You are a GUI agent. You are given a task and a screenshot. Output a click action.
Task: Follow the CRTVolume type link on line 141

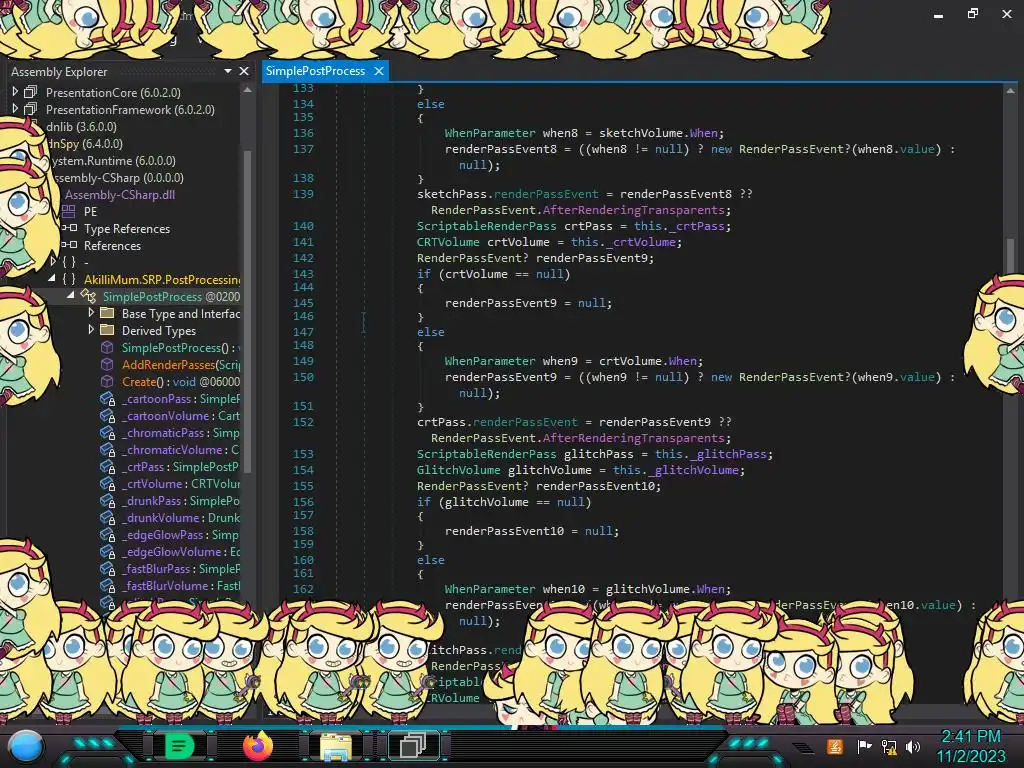pyautogui.click(x=449, y=242)
